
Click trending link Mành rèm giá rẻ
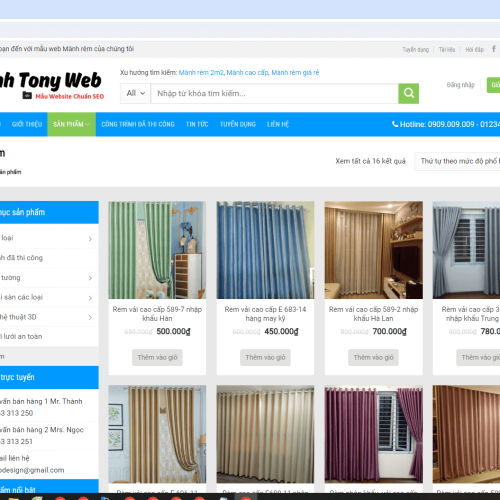coord(295,73)
